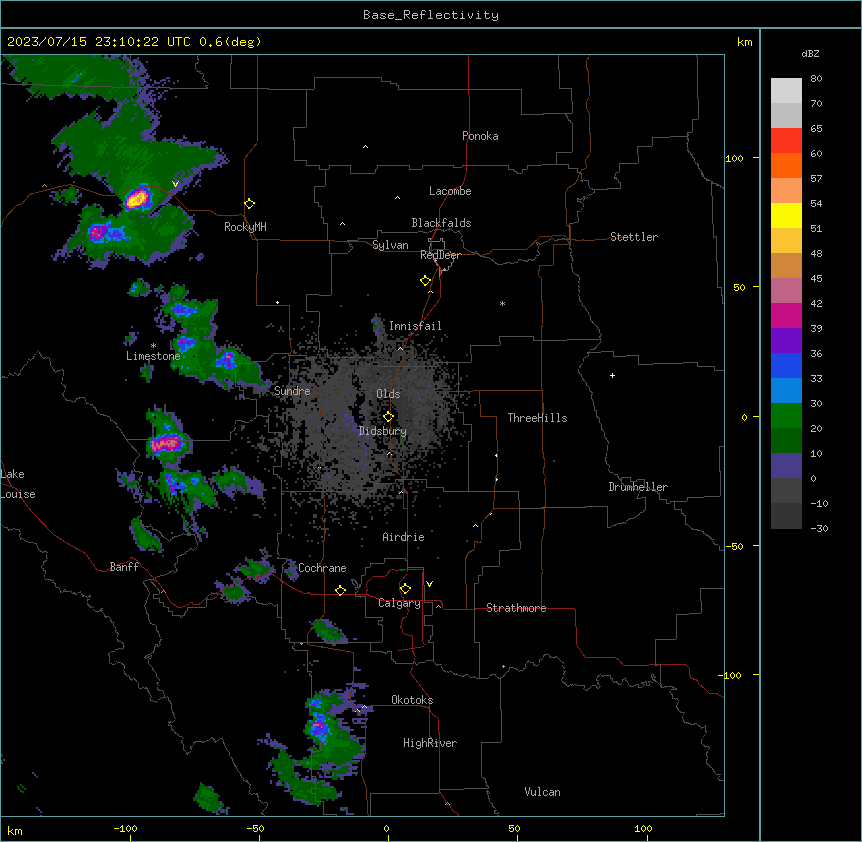Click the yellow diamond marker above Calgary label

(405, 589)
